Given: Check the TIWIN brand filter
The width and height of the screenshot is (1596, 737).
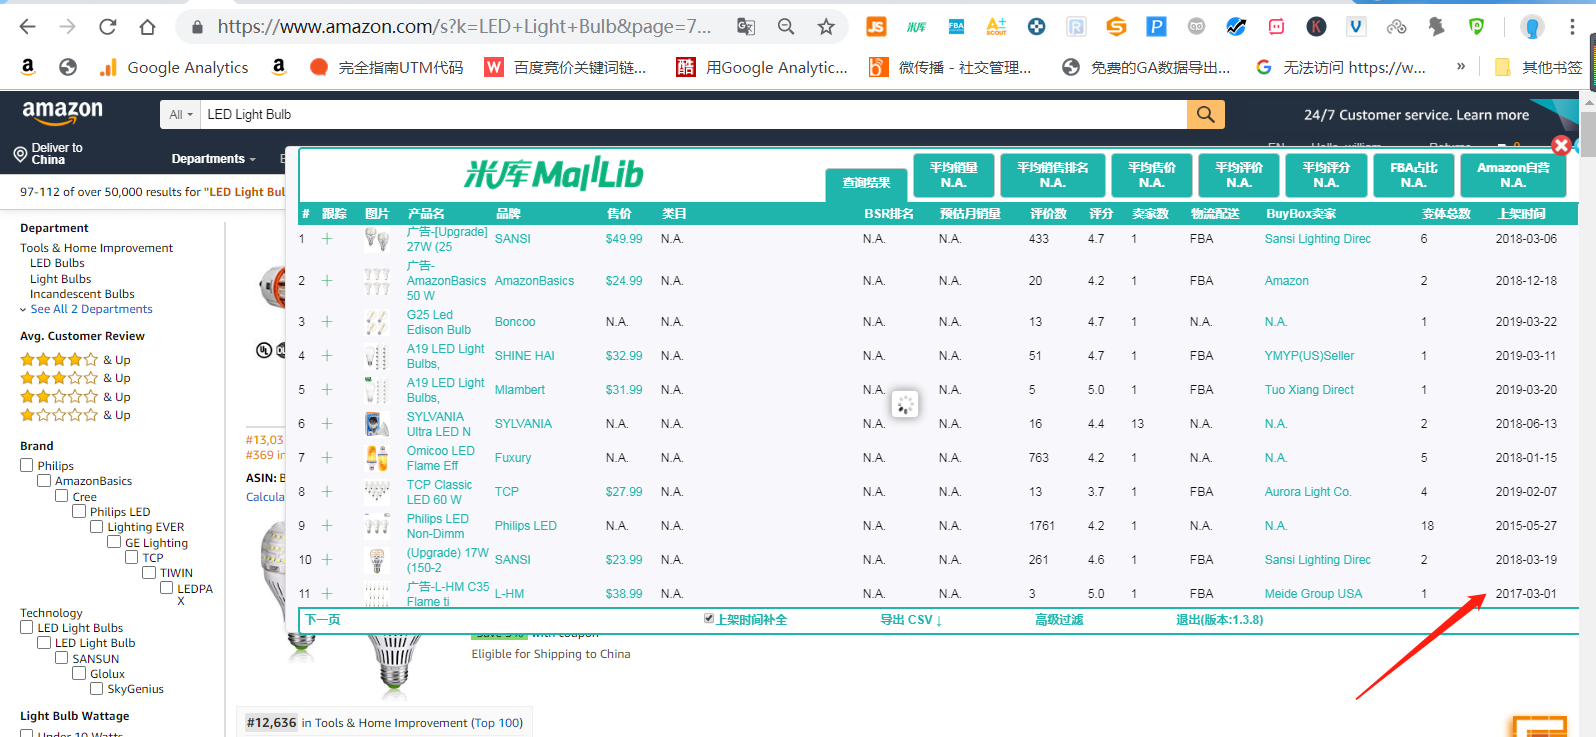Looking at the screenshot, I should coord(149,573).
